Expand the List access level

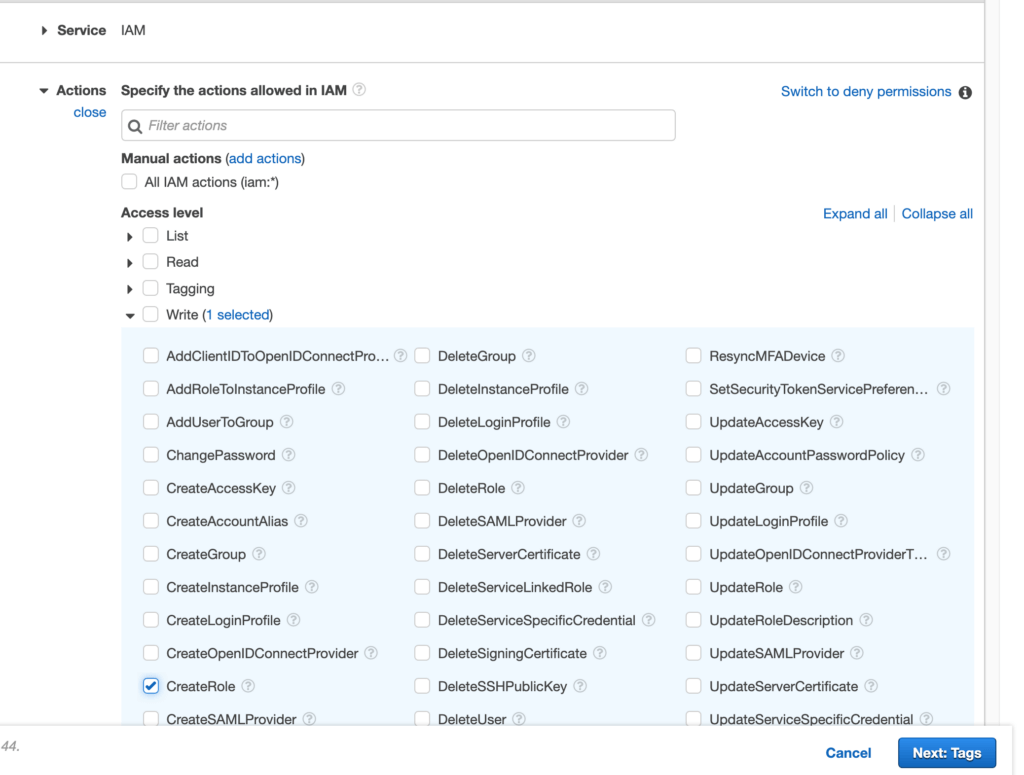pyautogui.click(x=129, y=237)
